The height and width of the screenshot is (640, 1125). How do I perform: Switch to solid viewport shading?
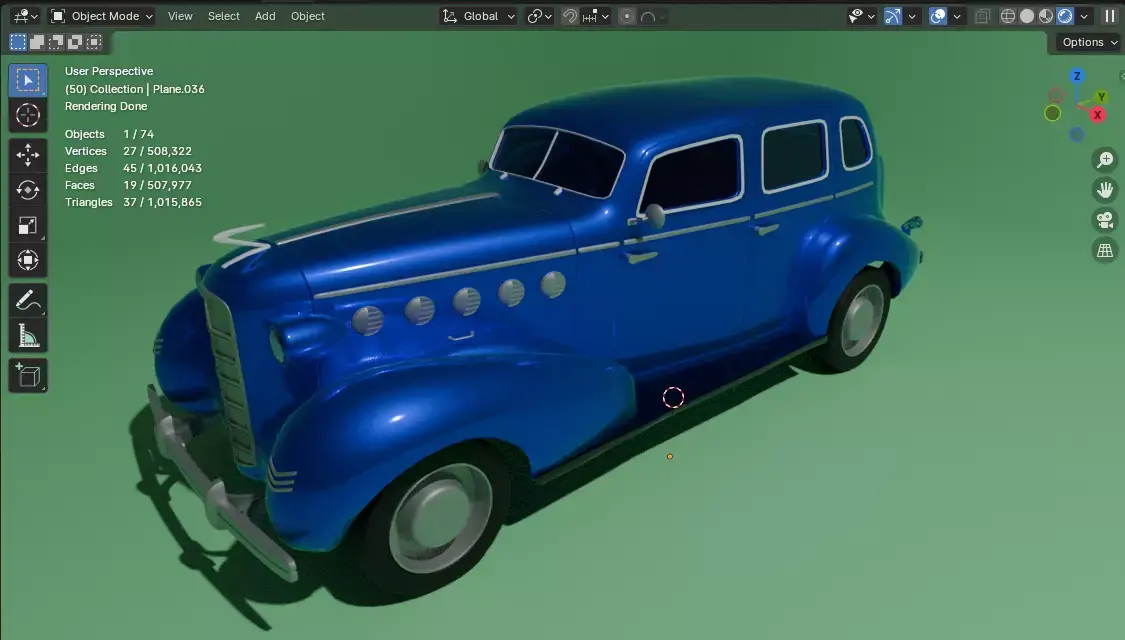[x=1027, y=16]
